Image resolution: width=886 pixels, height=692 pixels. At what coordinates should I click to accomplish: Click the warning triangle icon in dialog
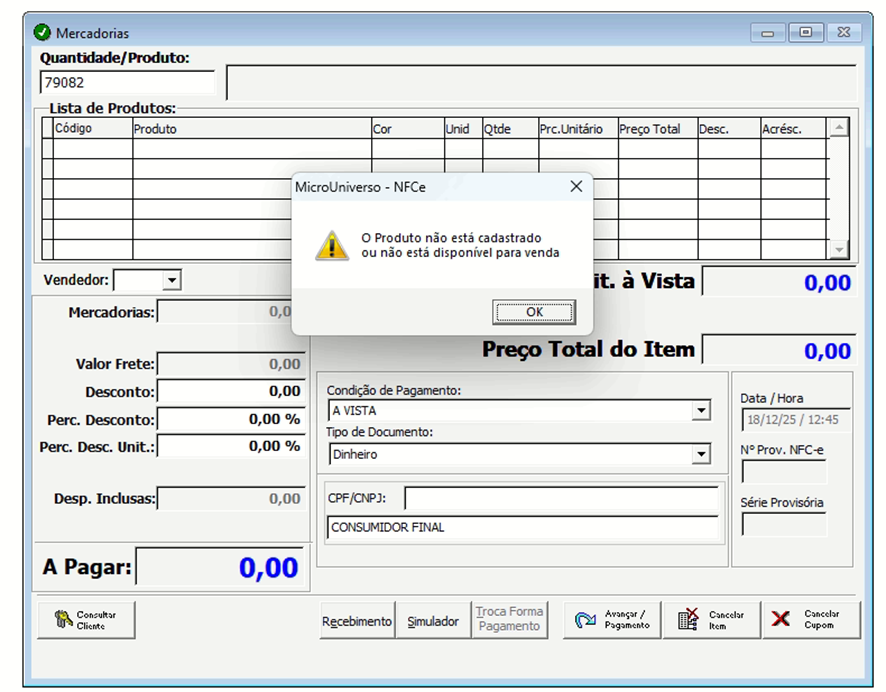pyautogui.click(x=332, y=245)
